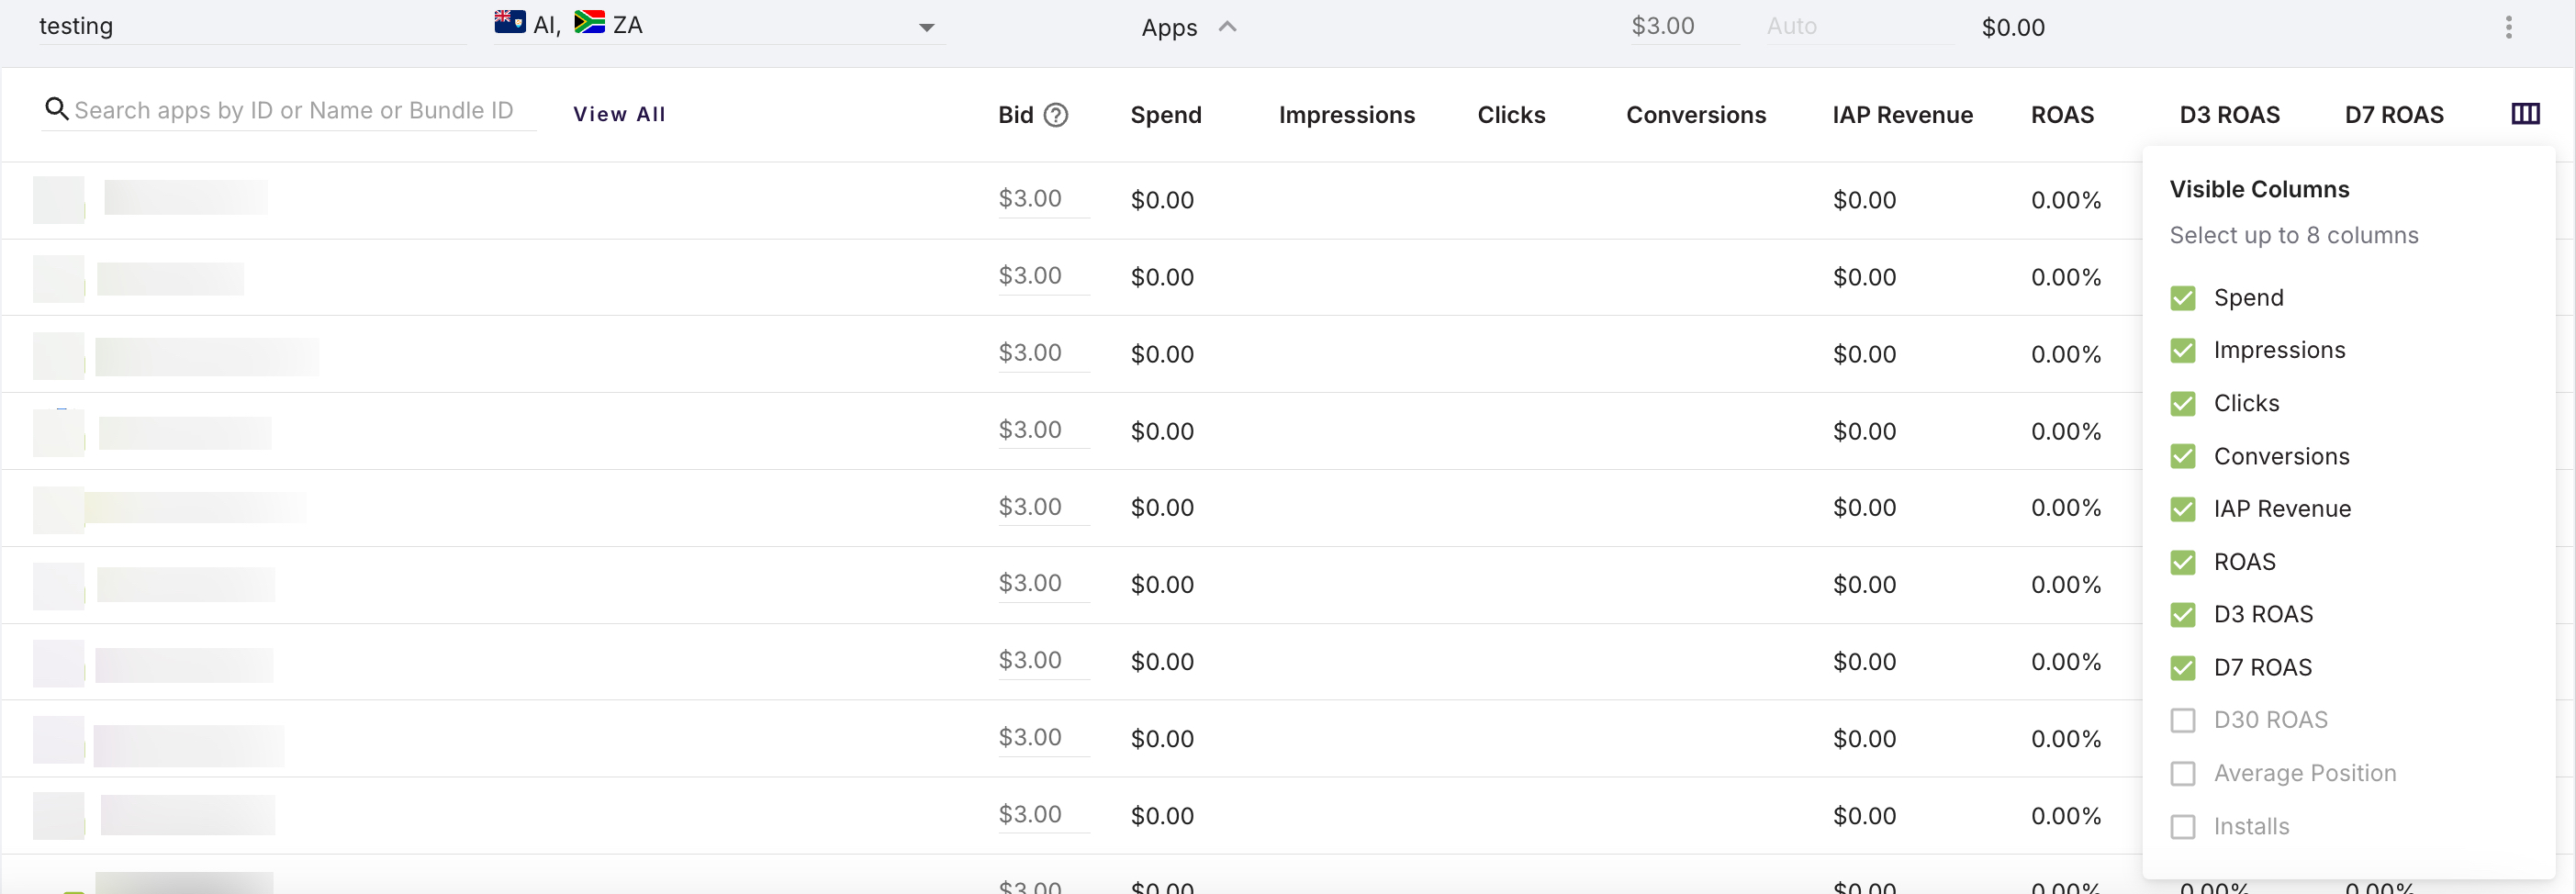2576x894 pixels.
Task: Open the three-dot campaign options menu
Action: [x=2508, y=27]
